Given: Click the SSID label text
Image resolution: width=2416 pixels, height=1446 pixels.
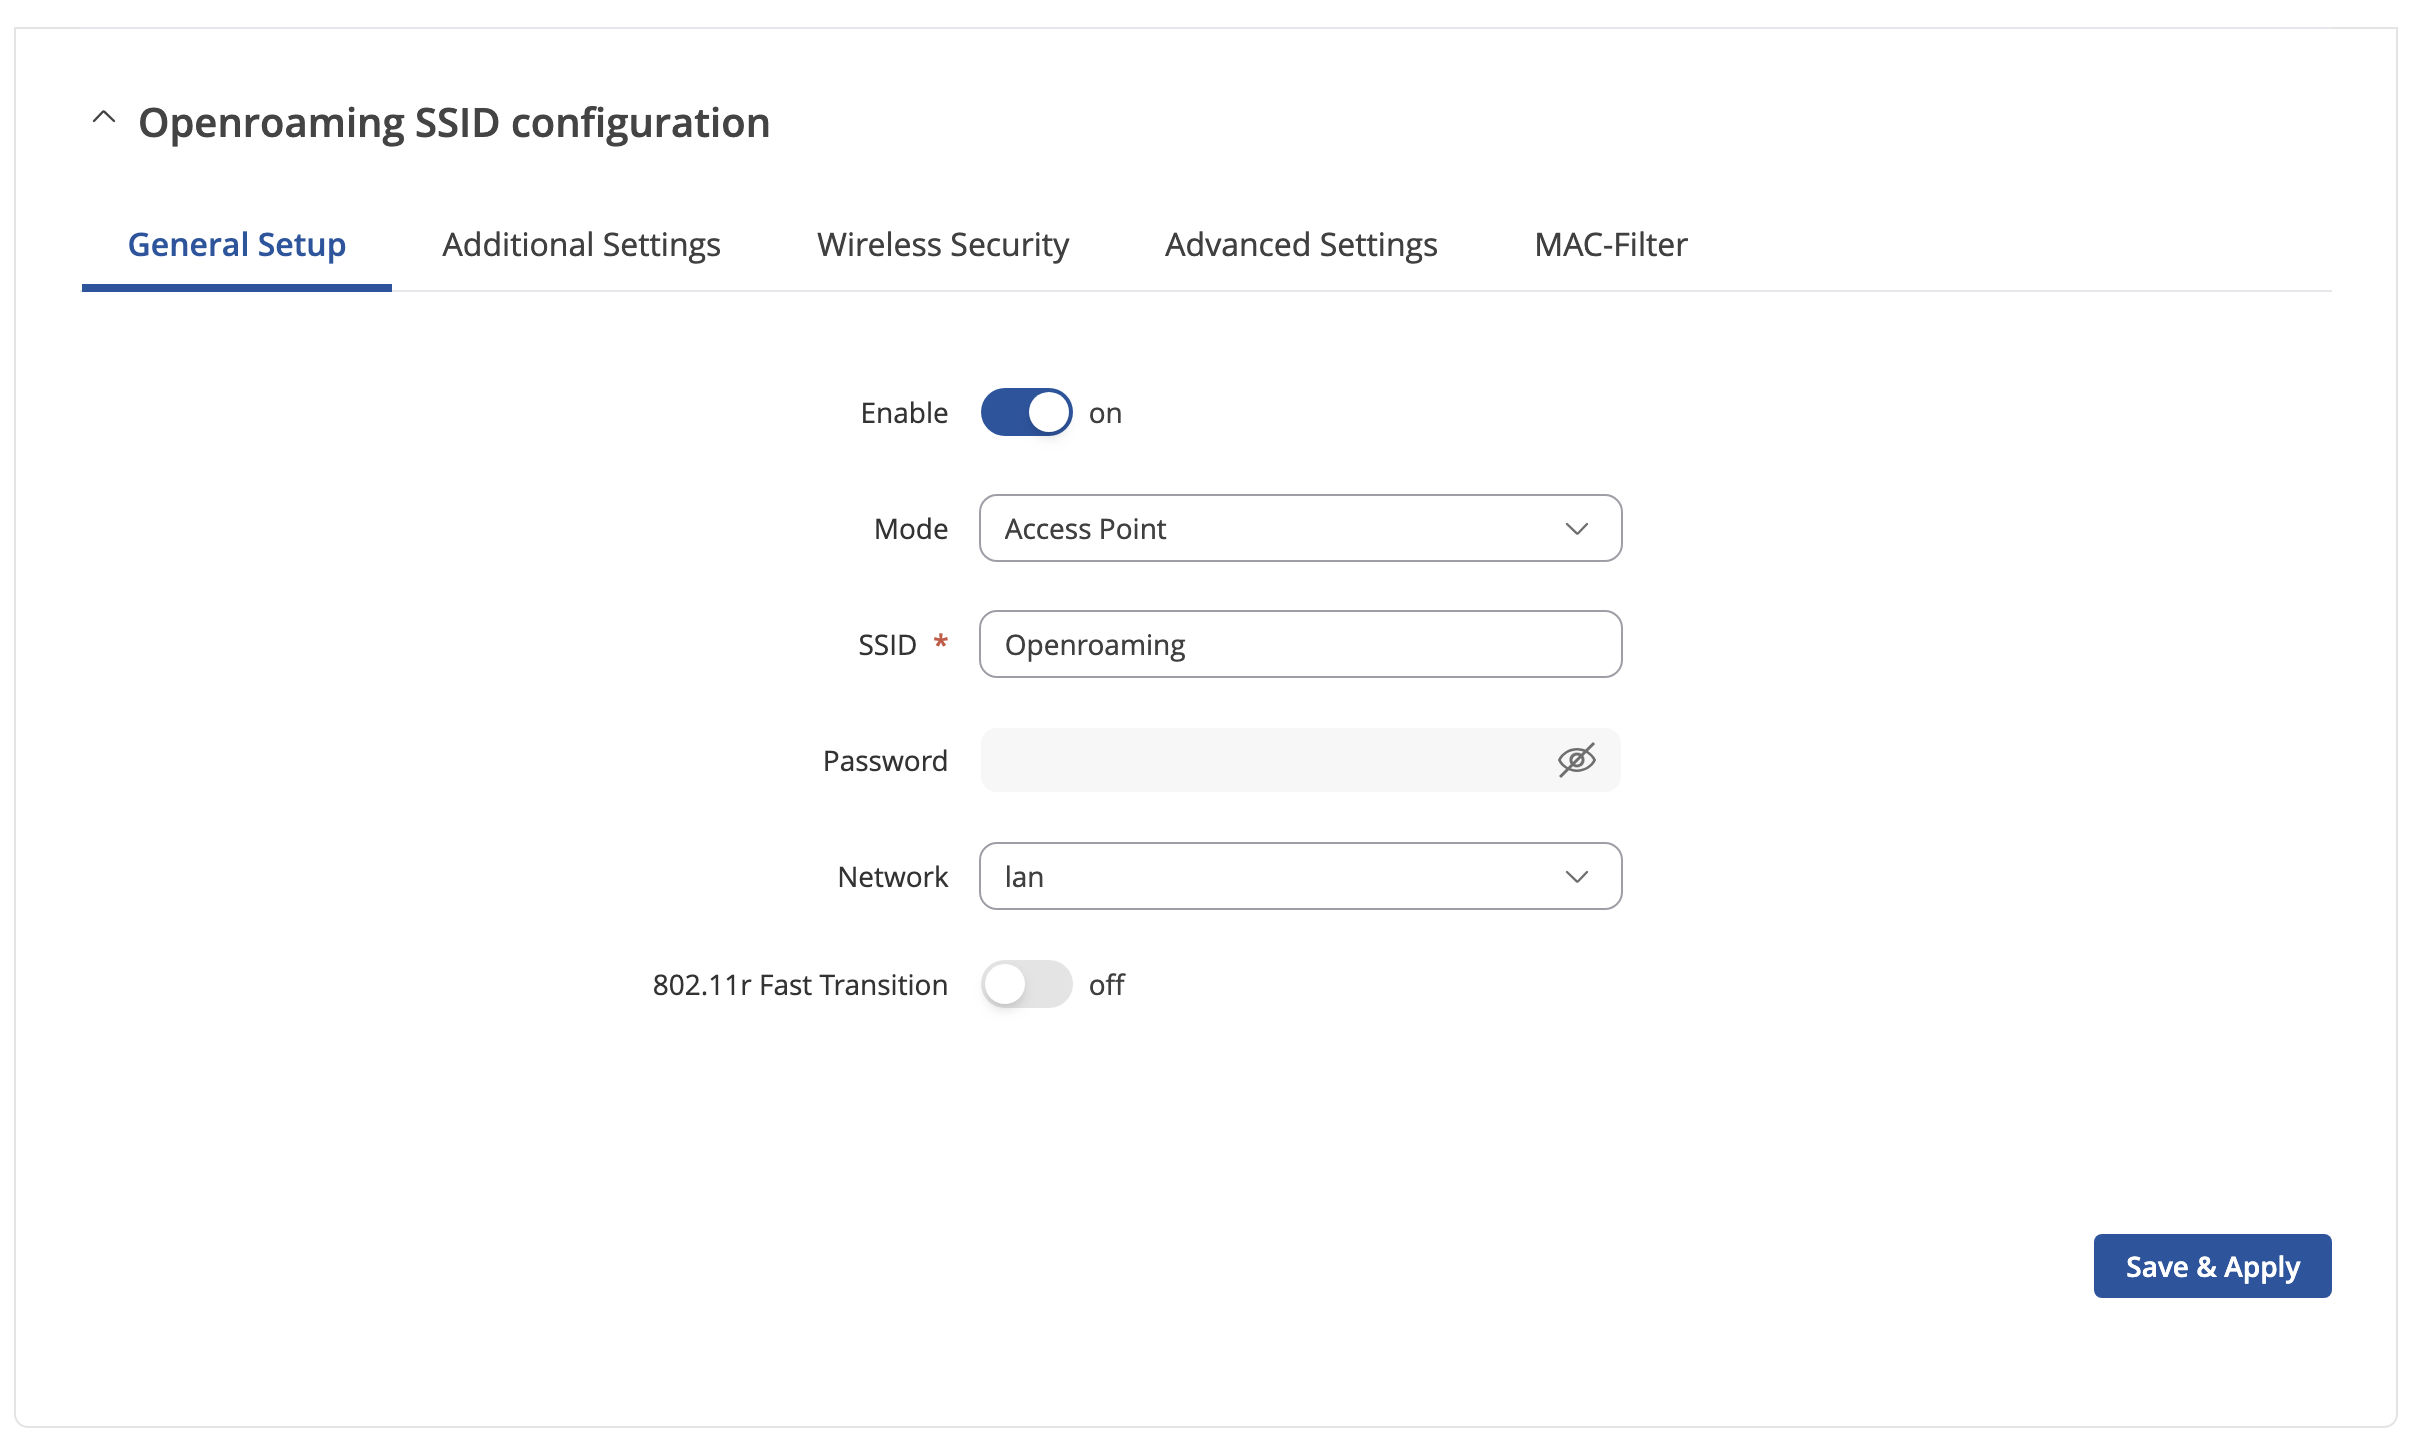Looking at the screenshot, I should tap(887, 645).
